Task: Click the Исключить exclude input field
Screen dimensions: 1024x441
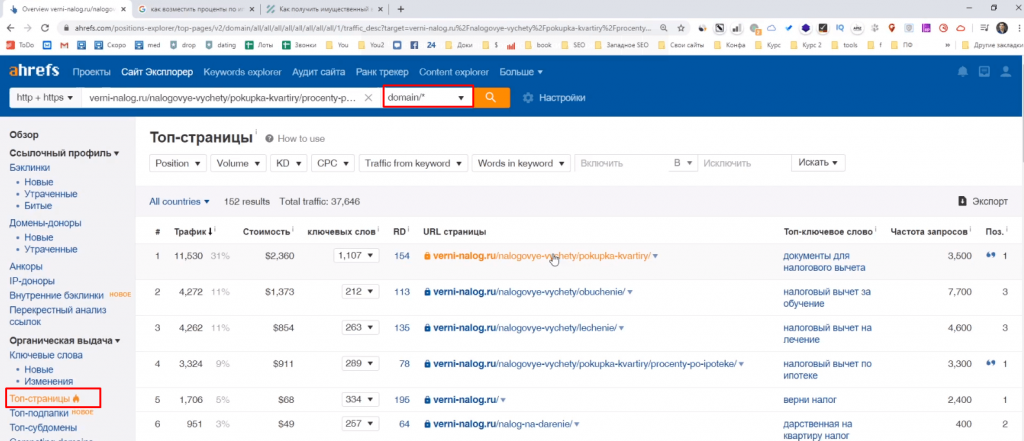Action: pyautogui.click(x=743, y=163)
